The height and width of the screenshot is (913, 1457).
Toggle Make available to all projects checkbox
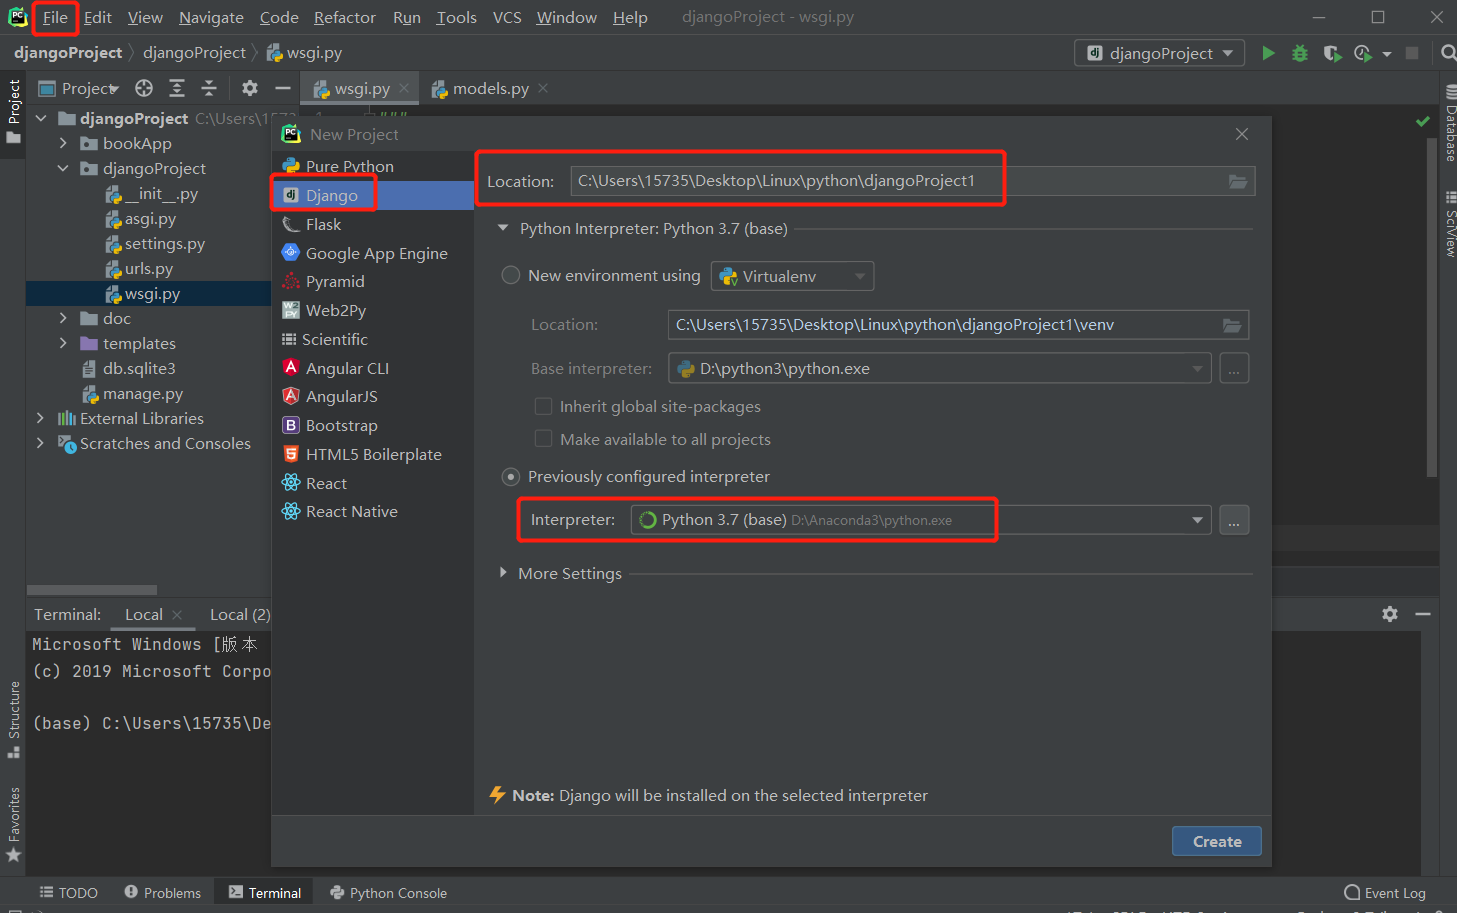pos(543,439)
